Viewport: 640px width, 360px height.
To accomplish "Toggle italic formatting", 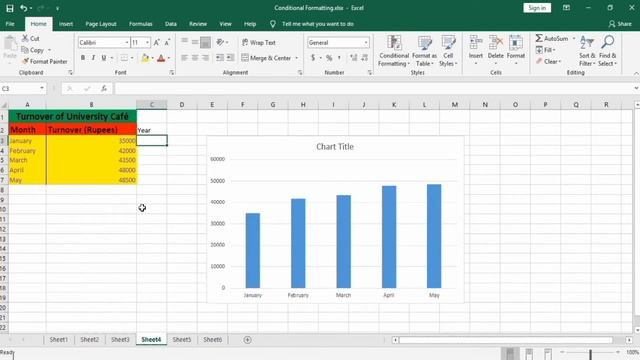I will pyautogui.click(x=93, y=58).
